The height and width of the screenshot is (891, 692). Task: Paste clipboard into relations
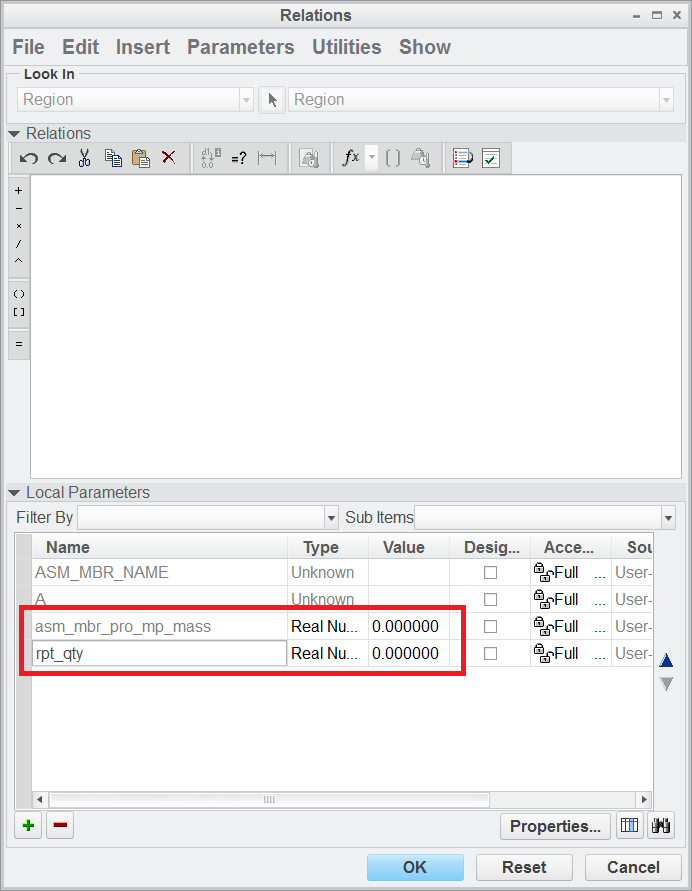pos(140,158)
